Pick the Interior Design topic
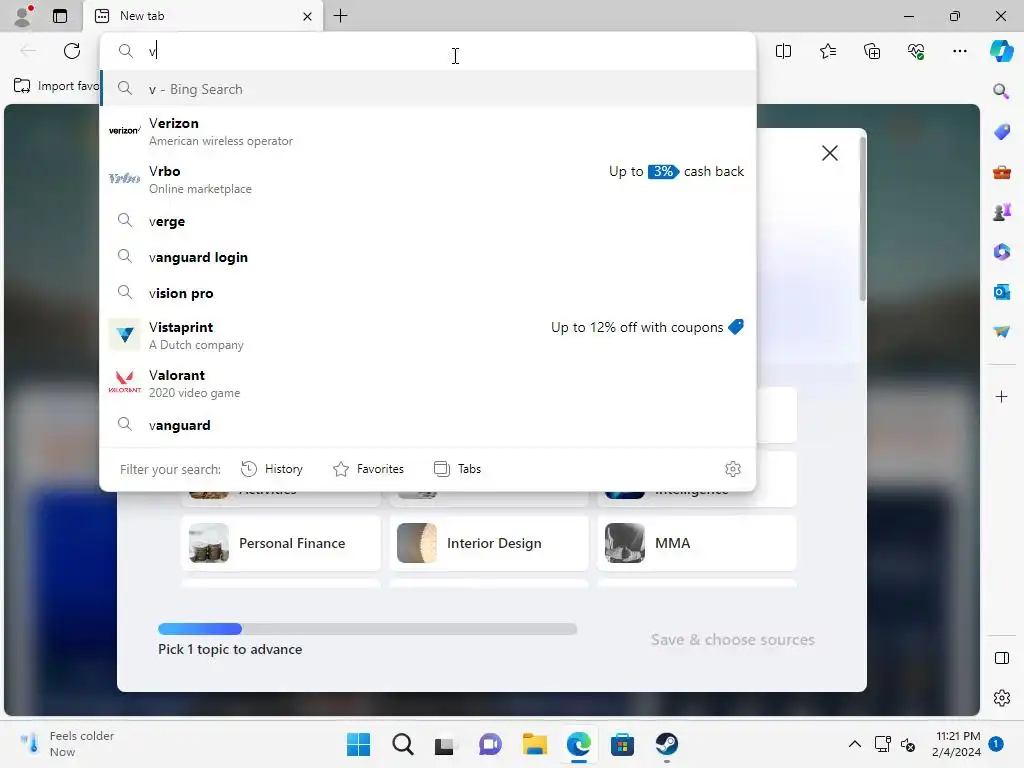Image resolution: width=1024 pixels, height=768 pixels. [x=488, y=543]
